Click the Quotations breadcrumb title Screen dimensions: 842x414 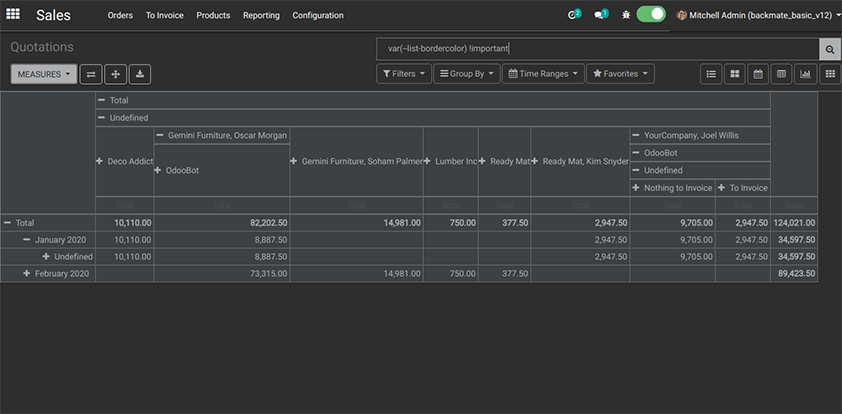click(x=42, y=47)
